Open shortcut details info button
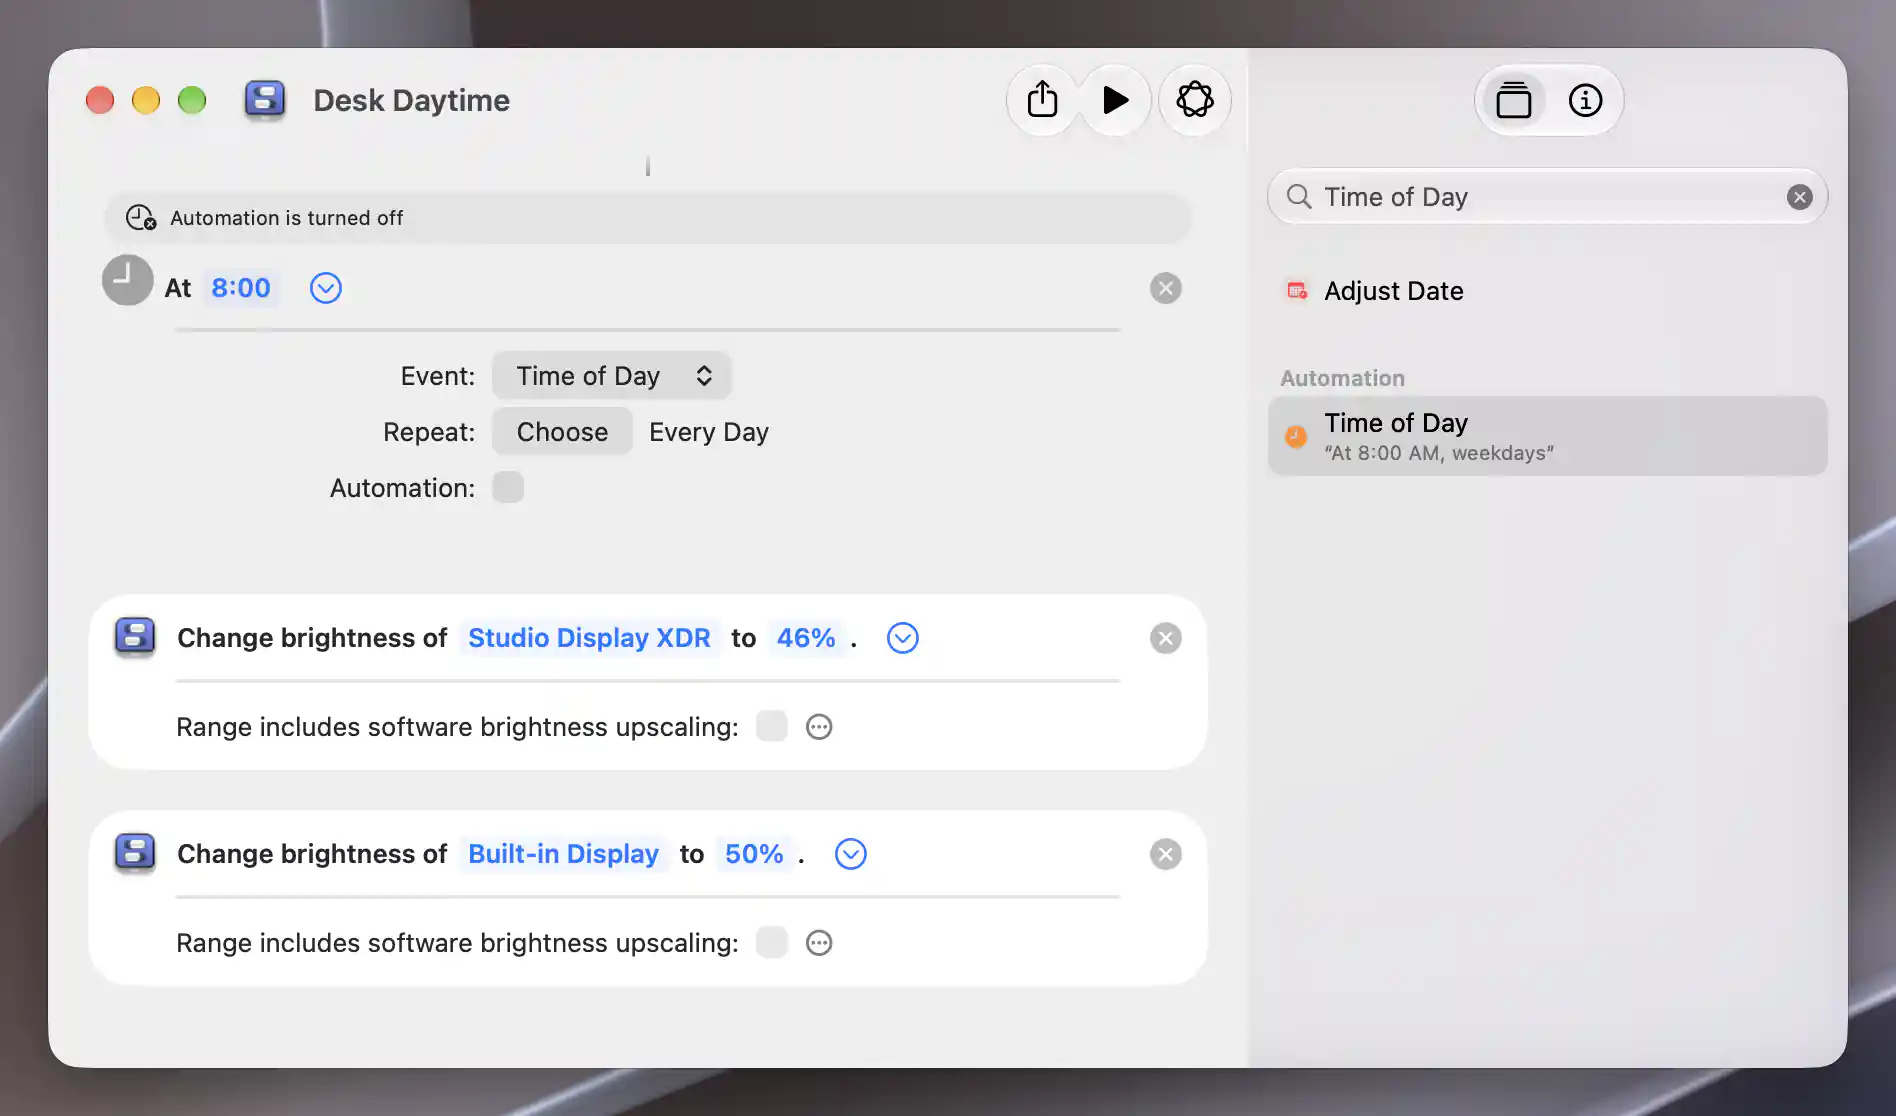Viewport: 1896px width, 1116px height. coord(1585,100)
